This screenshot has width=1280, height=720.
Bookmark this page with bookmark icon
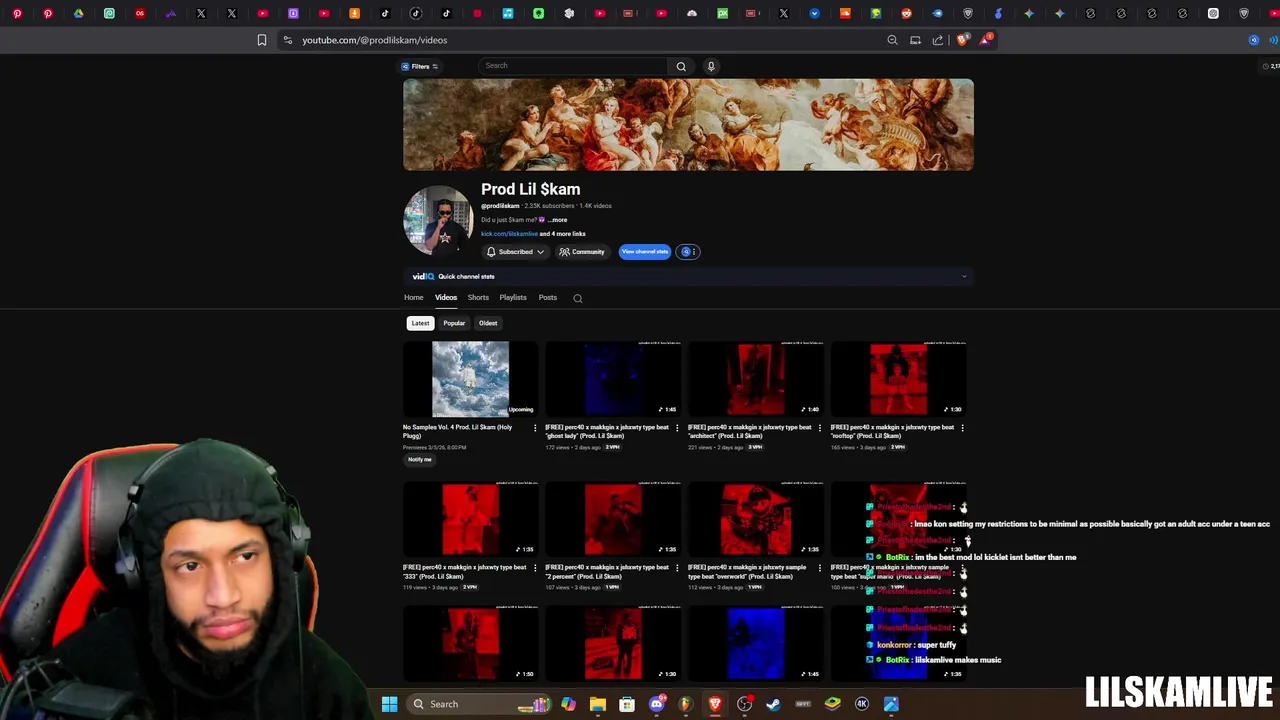pyautogui.click(x=262, y=40)
